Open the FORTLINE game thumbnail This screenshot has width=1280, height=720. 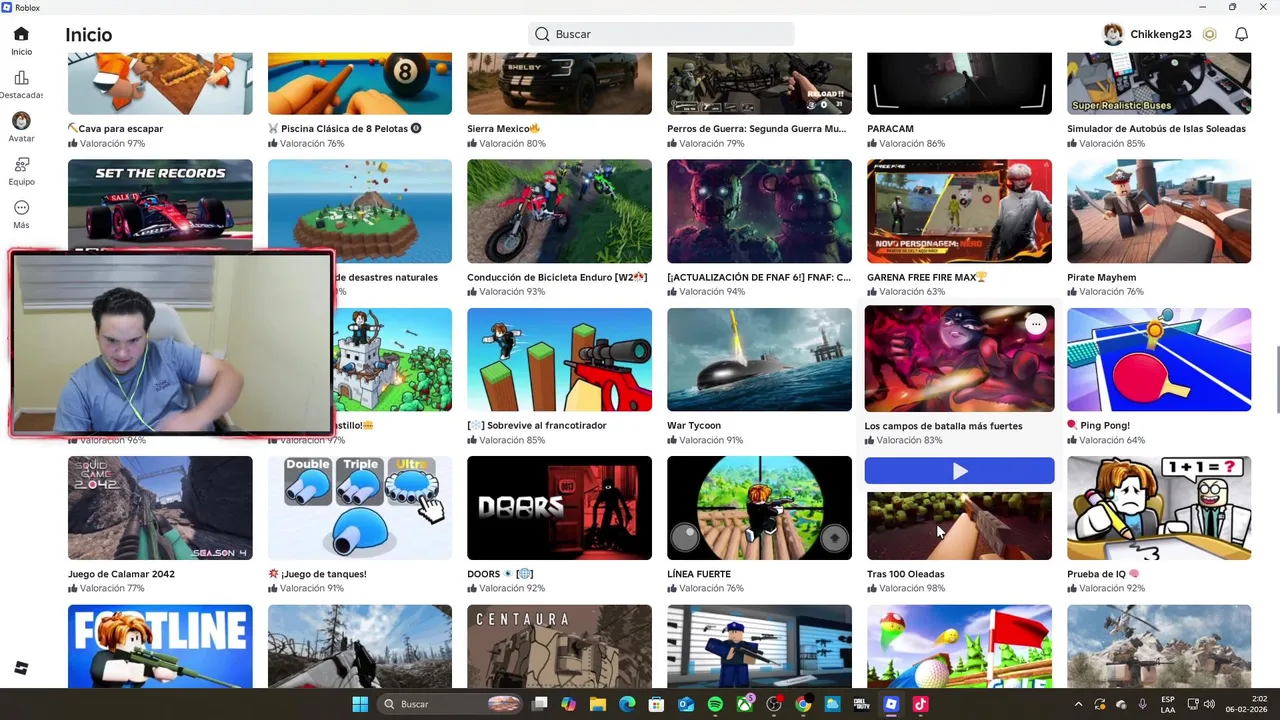click(x=160, y=646)
